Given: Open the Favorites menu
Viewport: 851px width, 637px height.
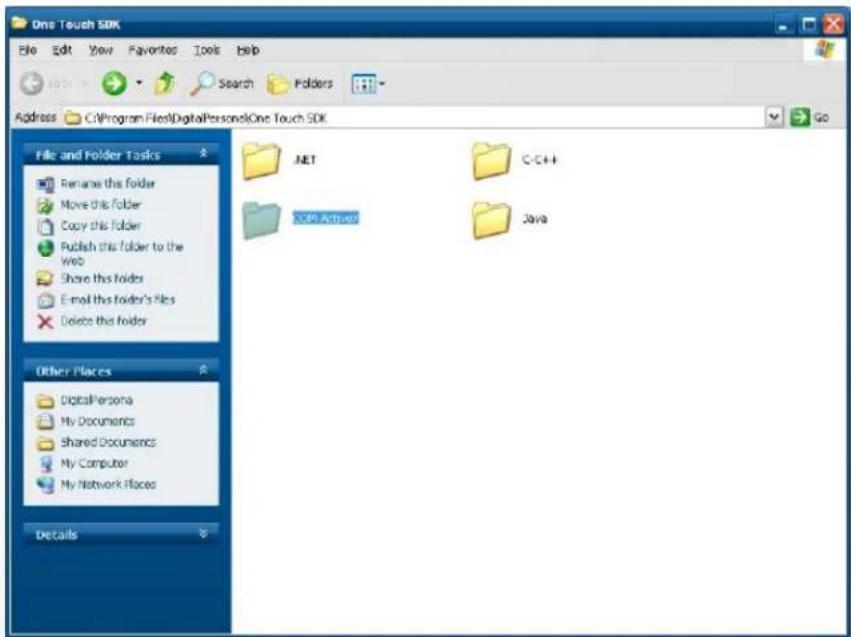Looking at the screenshot, I should pos(153,50).
